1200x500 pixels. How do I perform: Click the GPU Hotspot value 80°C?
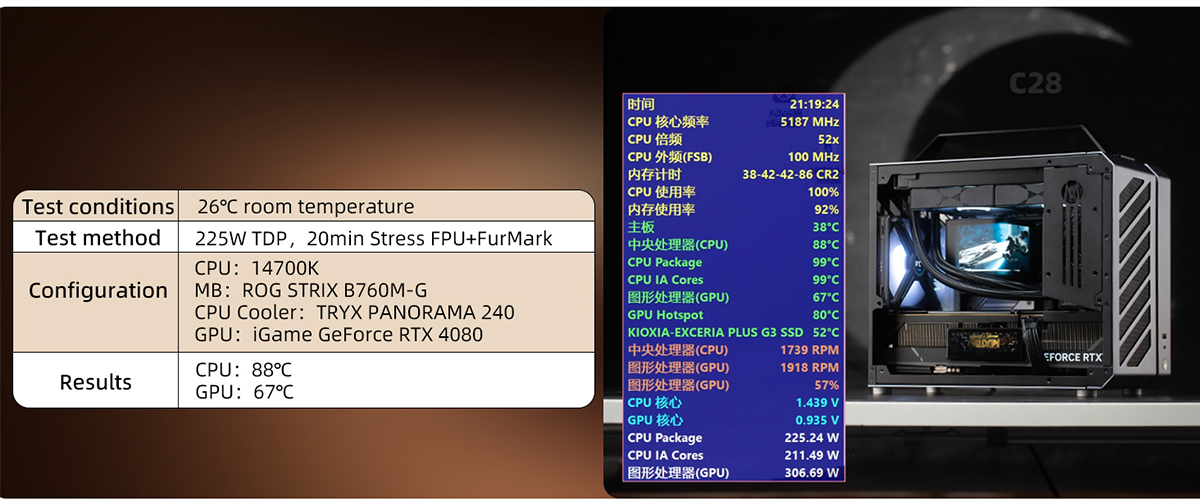coord(826,315)
